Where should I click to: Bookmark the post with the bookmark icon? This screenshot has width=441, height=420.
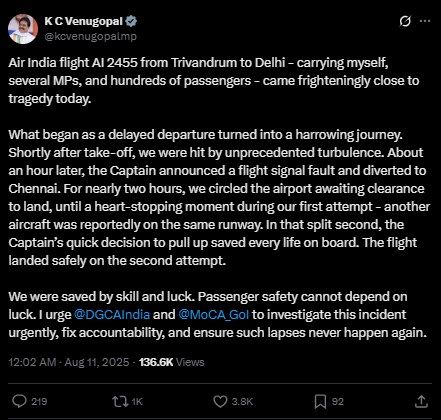pos(320,401)
